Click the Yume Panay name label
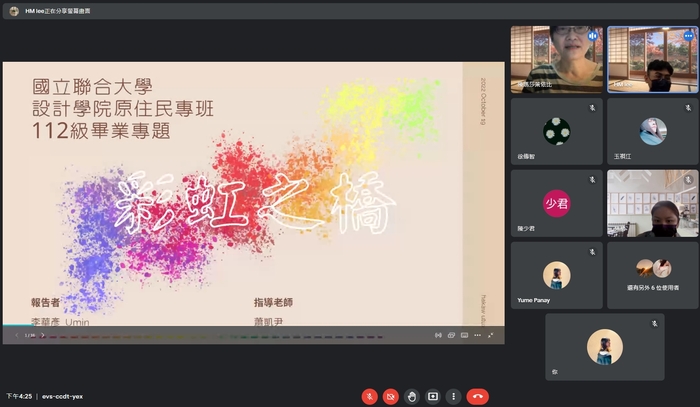 533,300
